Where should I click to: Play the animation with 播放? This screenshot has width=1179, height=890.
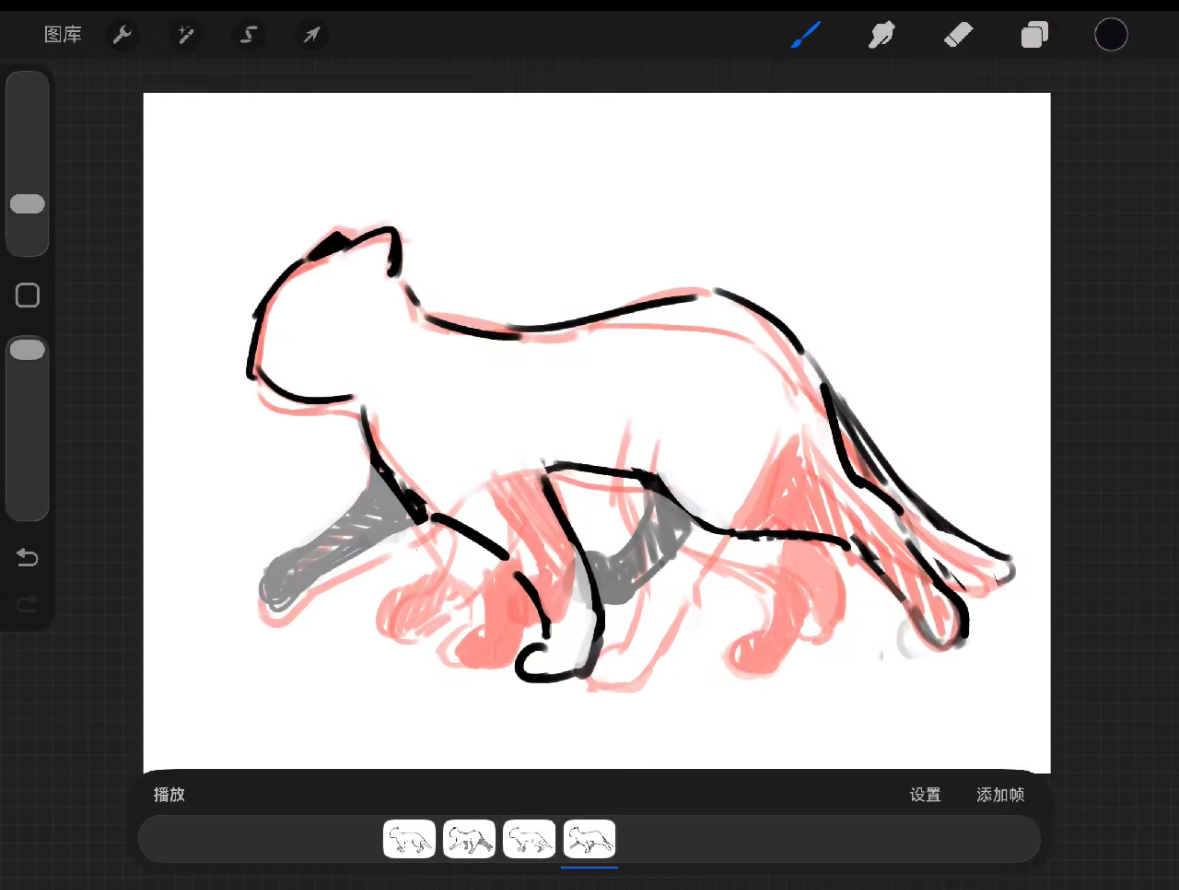tap(169, 795)
